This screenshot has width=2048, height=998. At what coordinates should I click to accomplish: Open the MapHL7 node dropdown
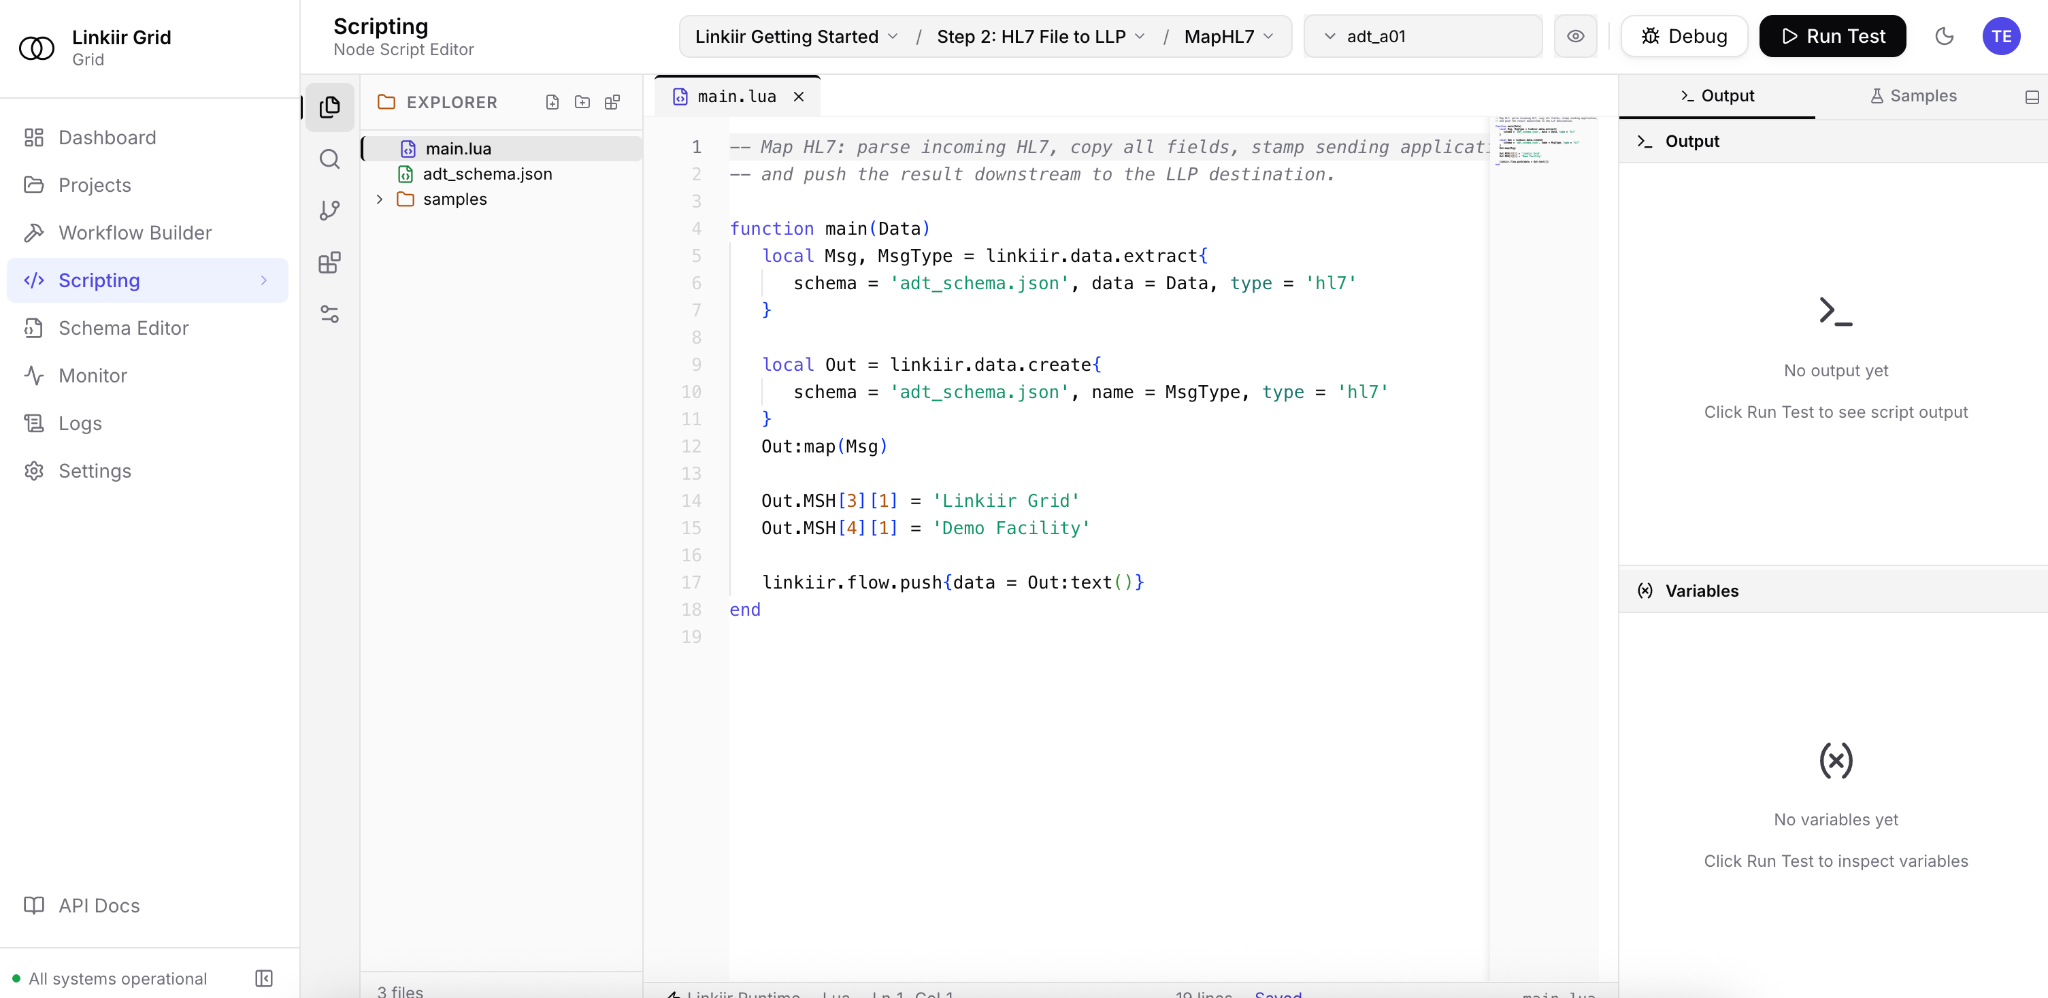pos(1229,37)
